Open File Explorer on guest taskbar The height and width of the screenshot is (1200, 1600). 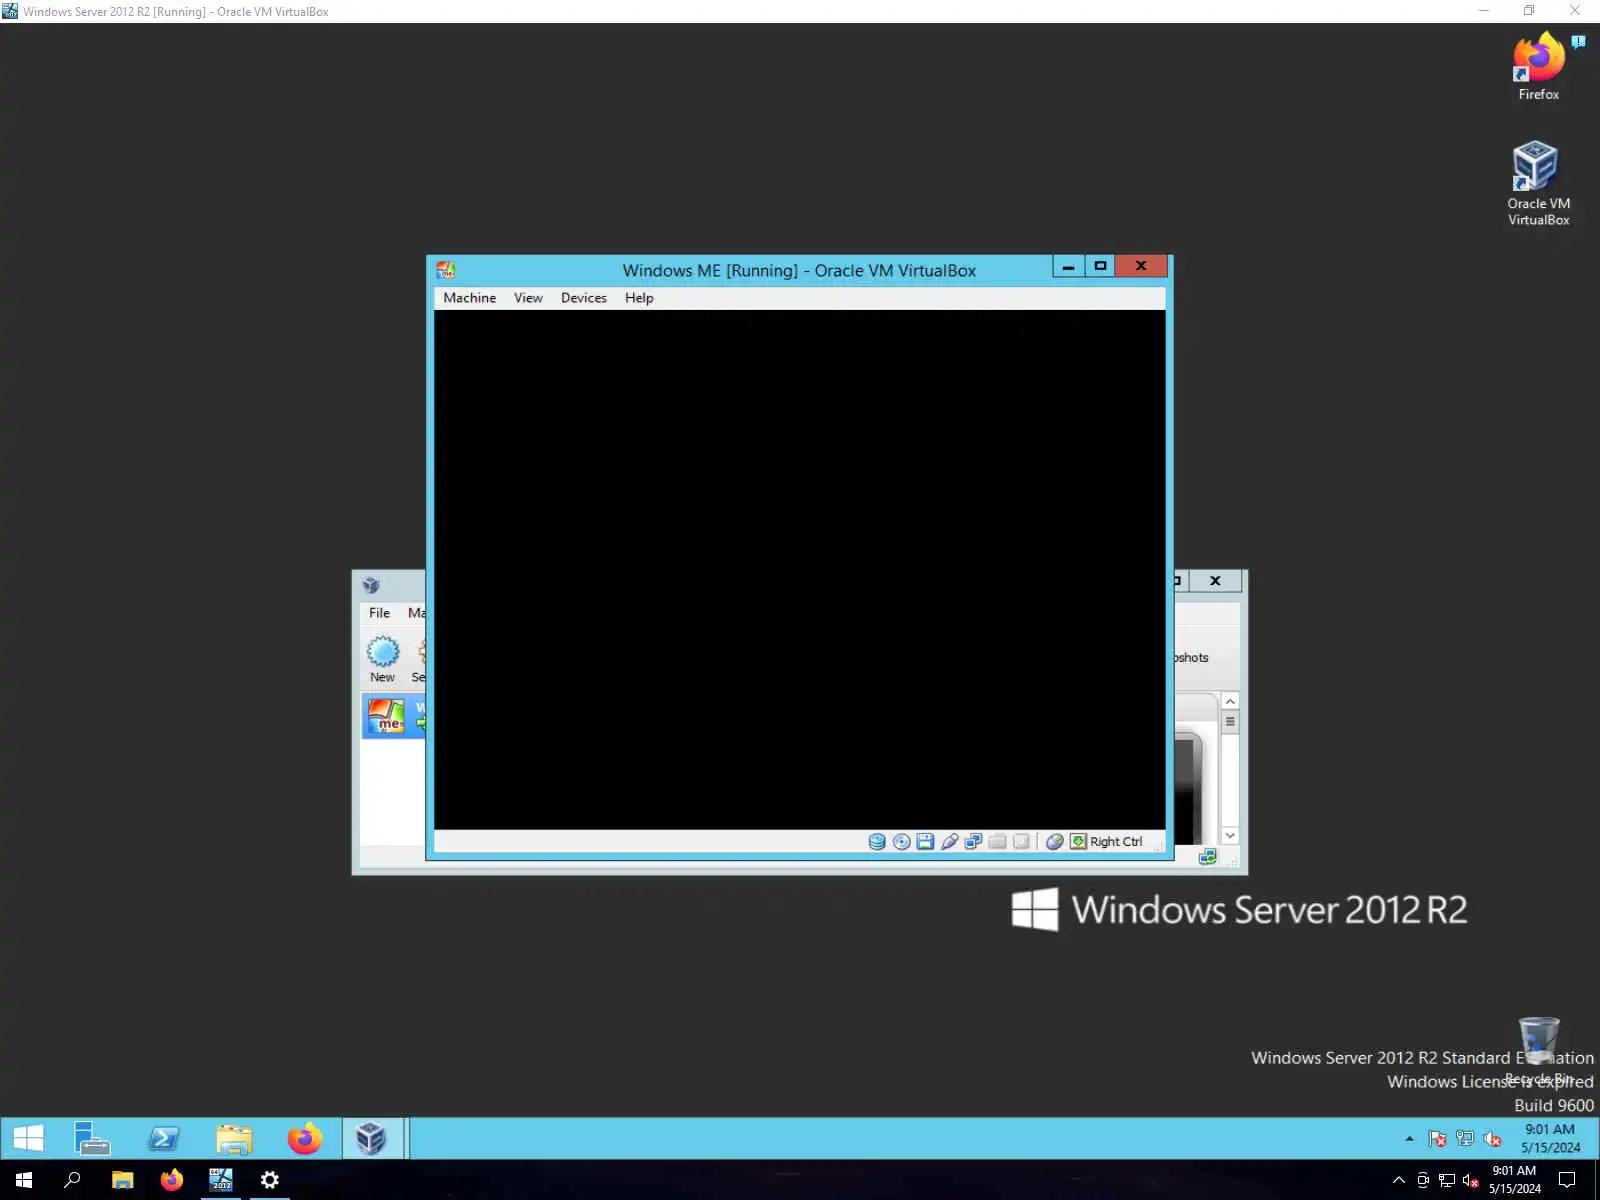234,1138
